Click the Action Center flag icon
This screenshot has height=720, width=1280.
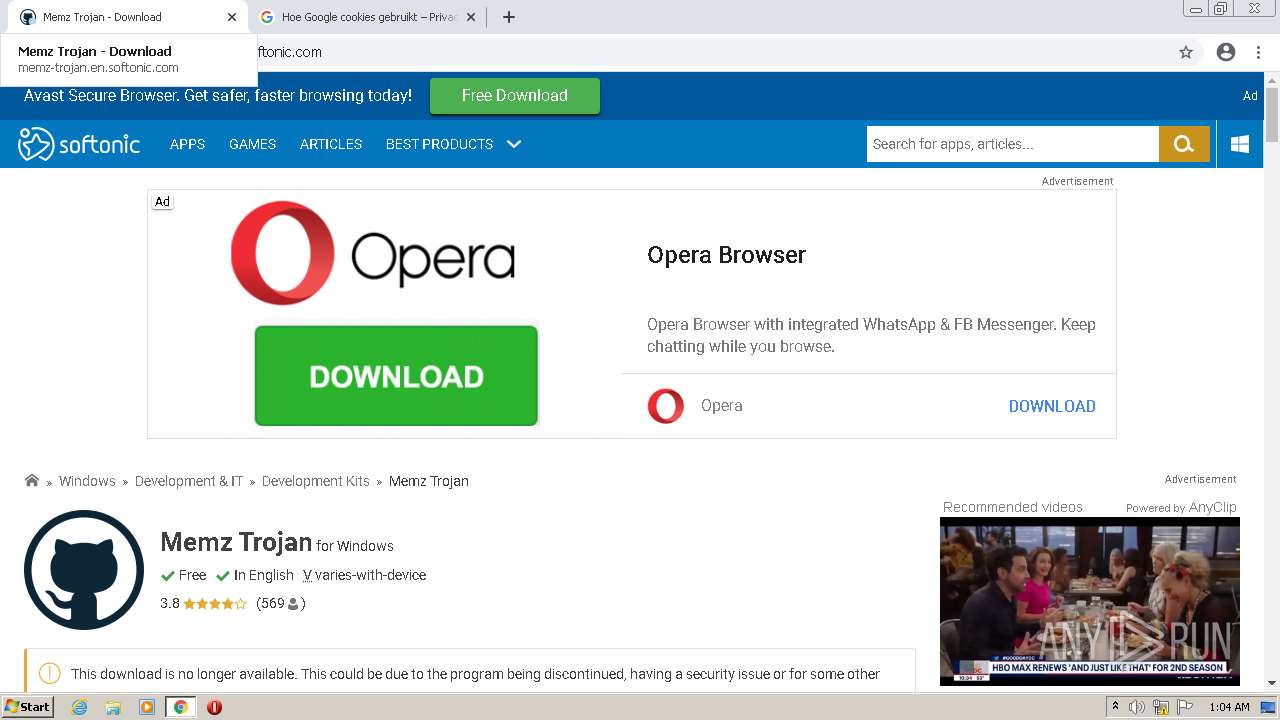tap(1184, 707)
